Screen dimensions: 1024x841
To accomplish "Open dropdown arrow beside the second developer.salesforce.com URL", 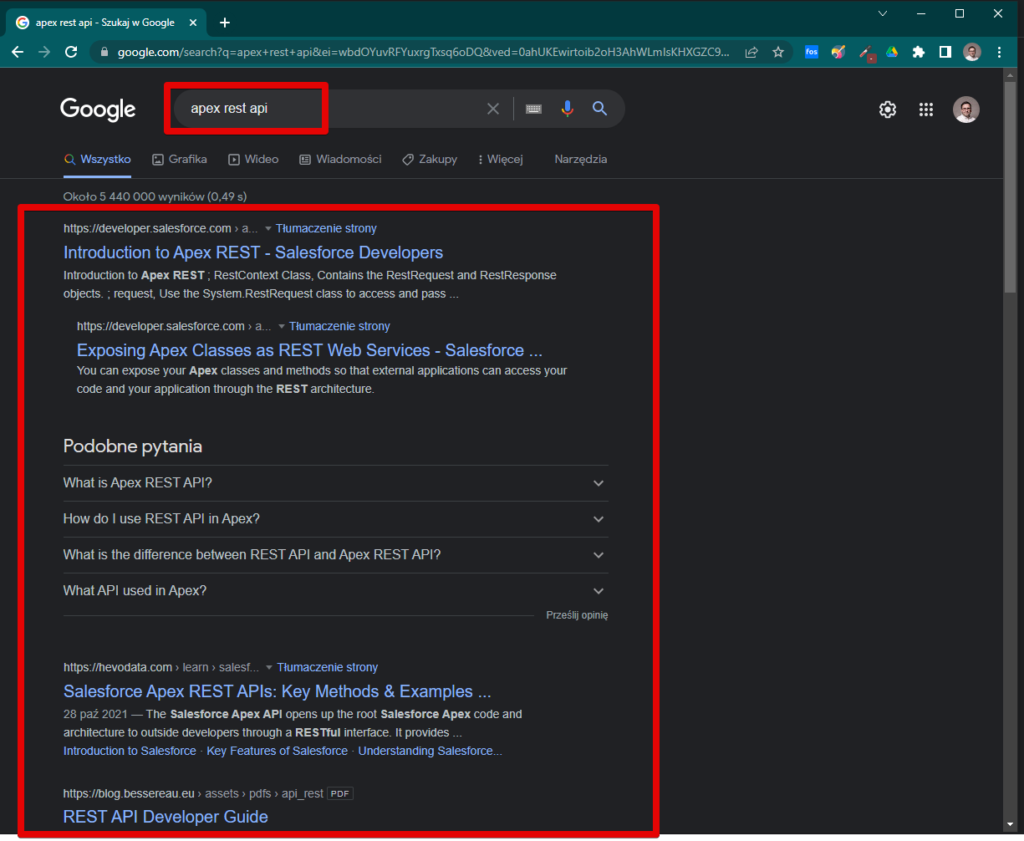I will (x=281, y=326).
